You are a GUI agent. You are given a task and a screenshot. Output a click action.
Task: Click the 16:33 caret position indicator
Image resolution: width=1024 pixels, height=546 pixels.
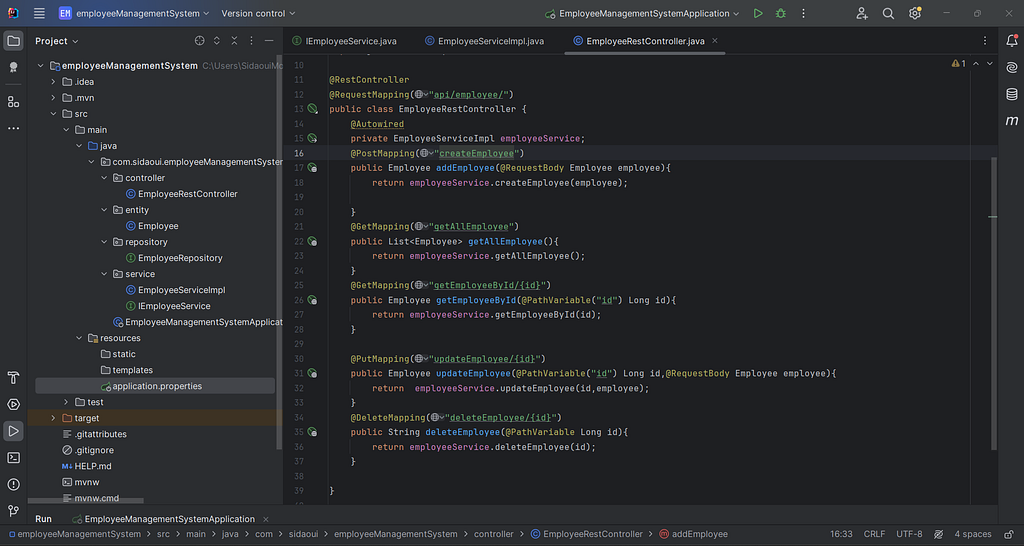point(841,534)
